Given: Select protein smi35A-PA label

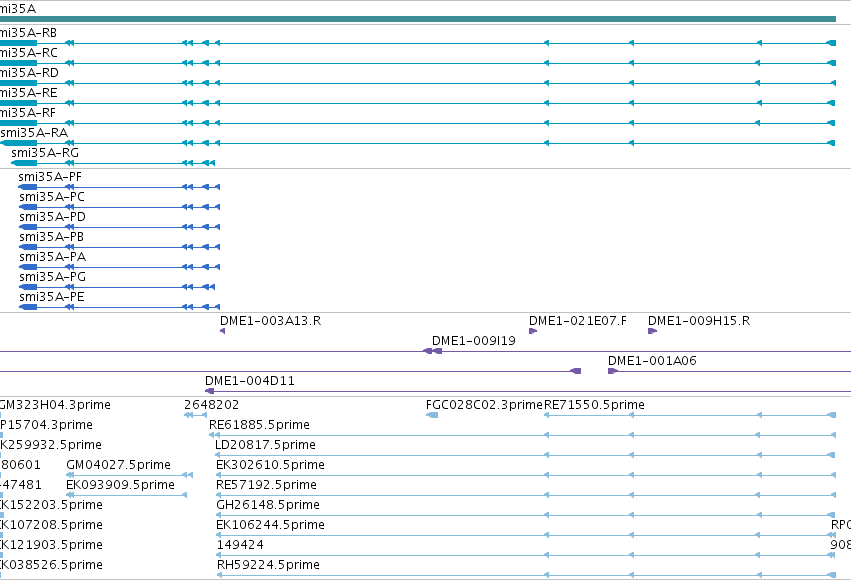Looking at the screenshot, I should coord(53,257).
